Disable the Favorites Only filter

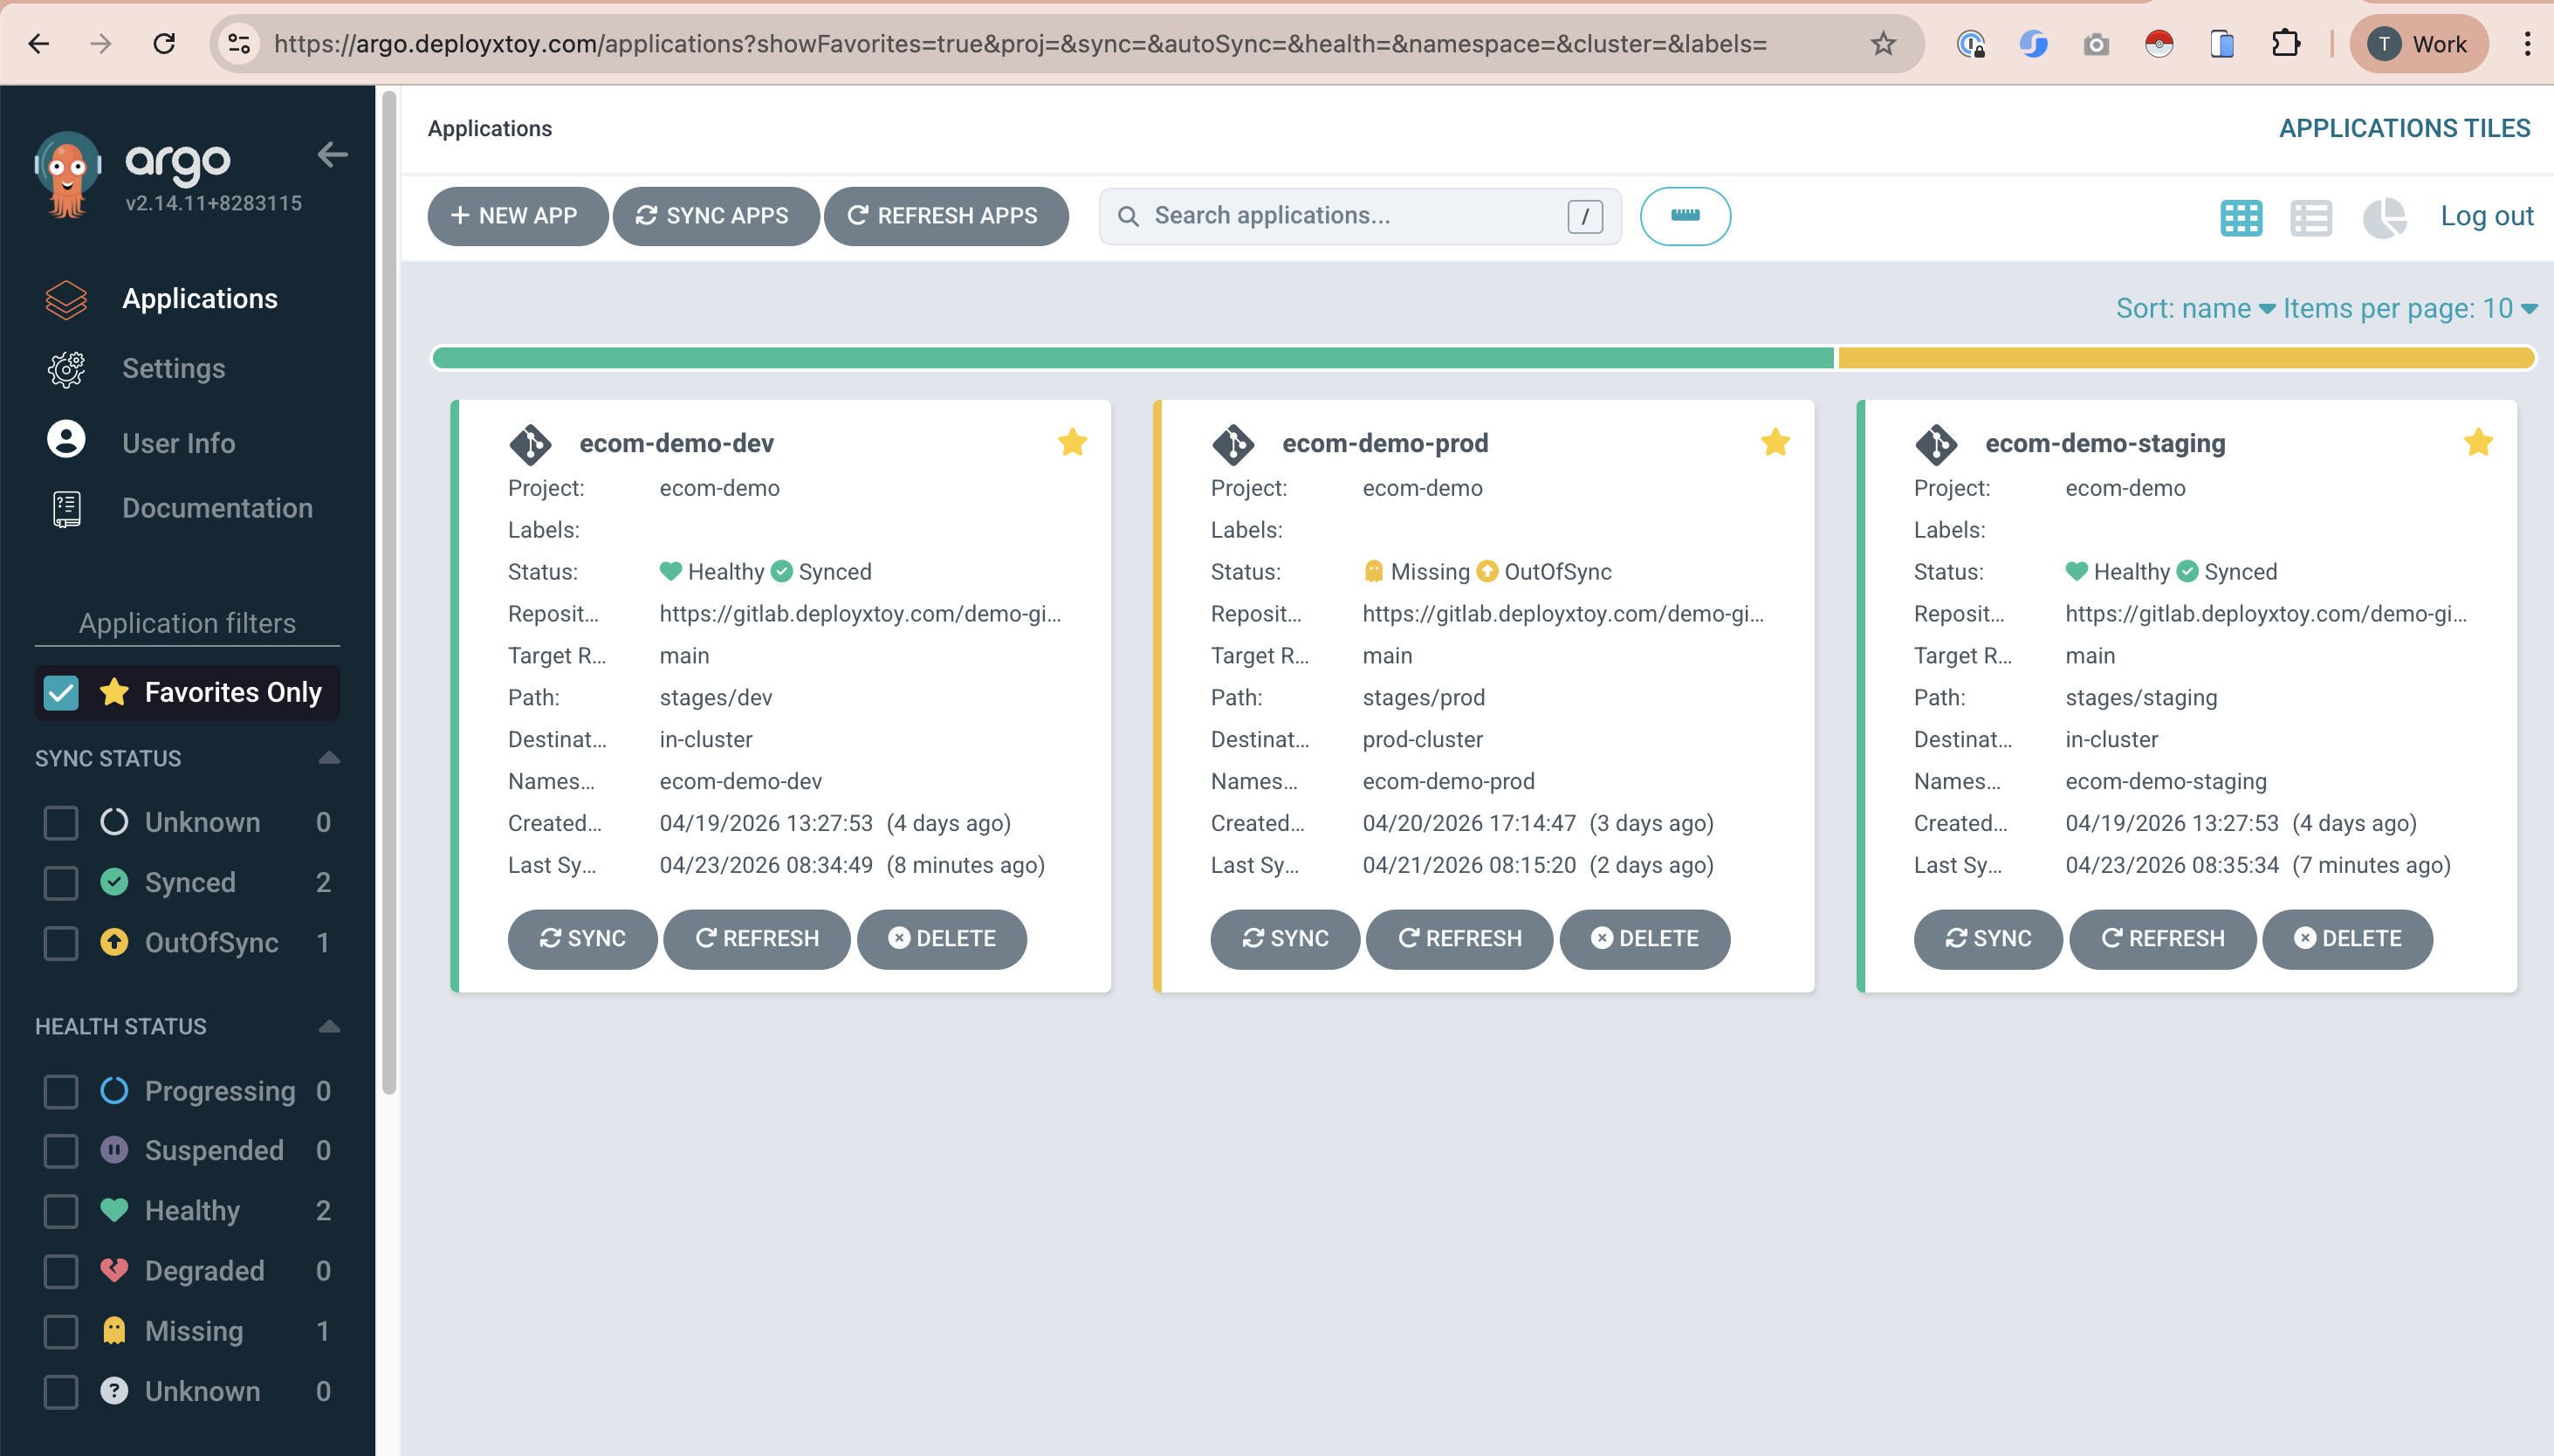(60, 692)
